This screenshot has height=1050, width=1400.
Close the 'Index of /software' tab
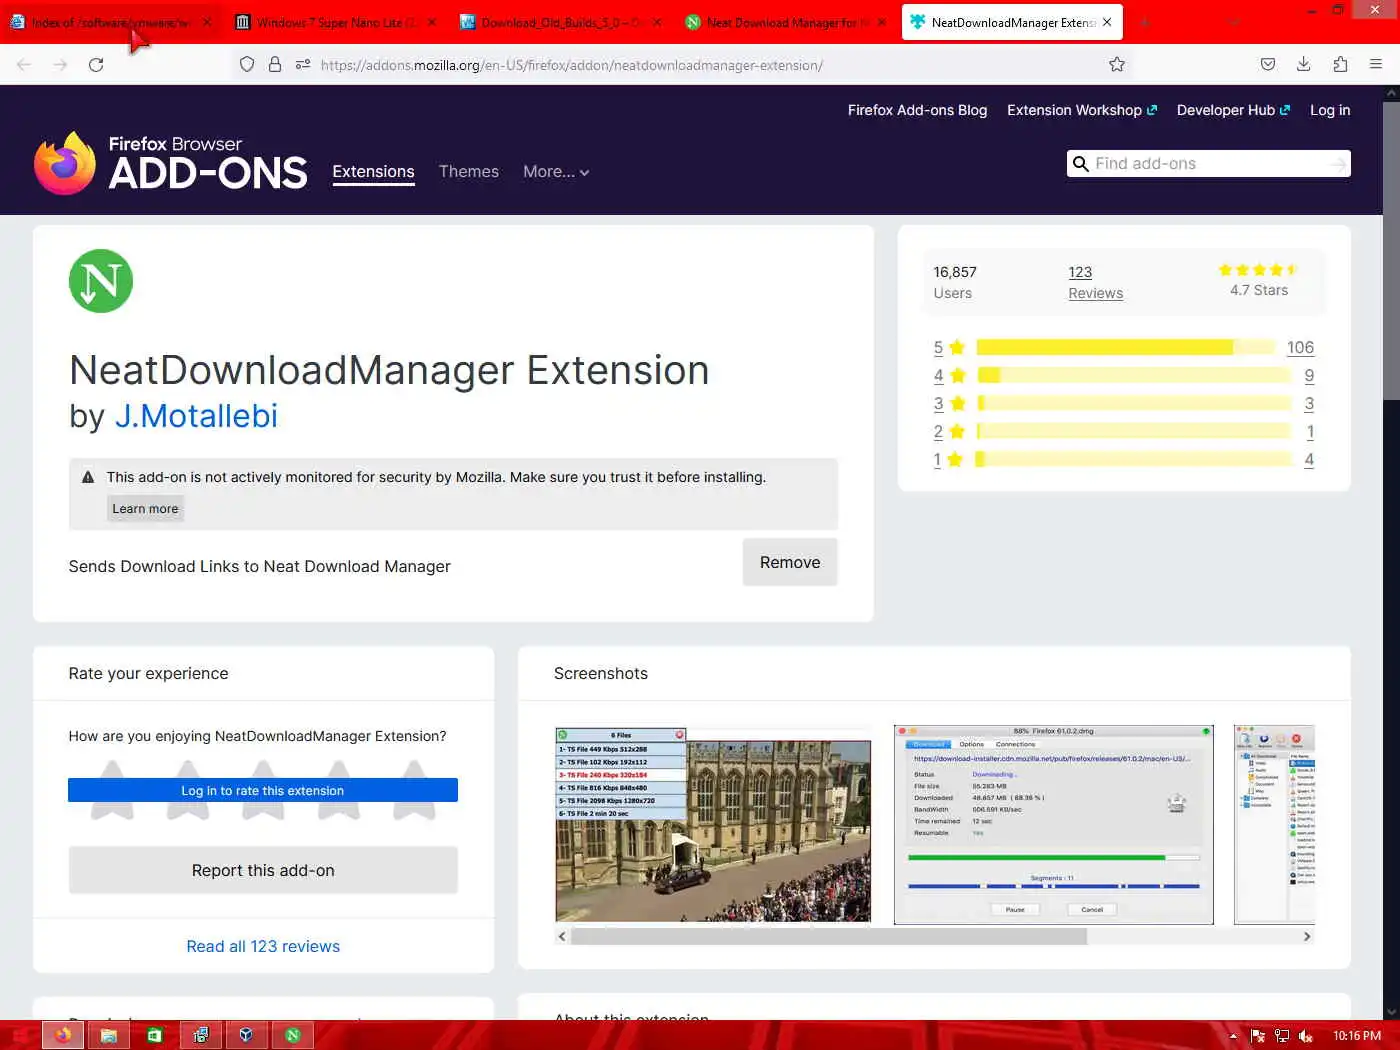point(207,22)
